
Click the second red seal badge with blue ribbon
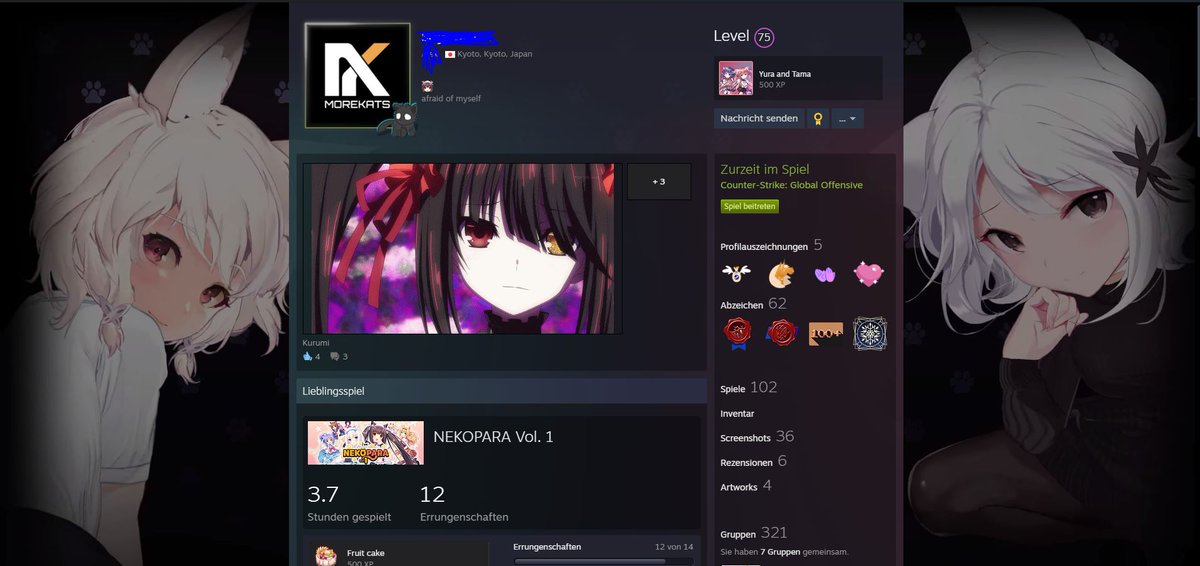(x=781, y=333)
